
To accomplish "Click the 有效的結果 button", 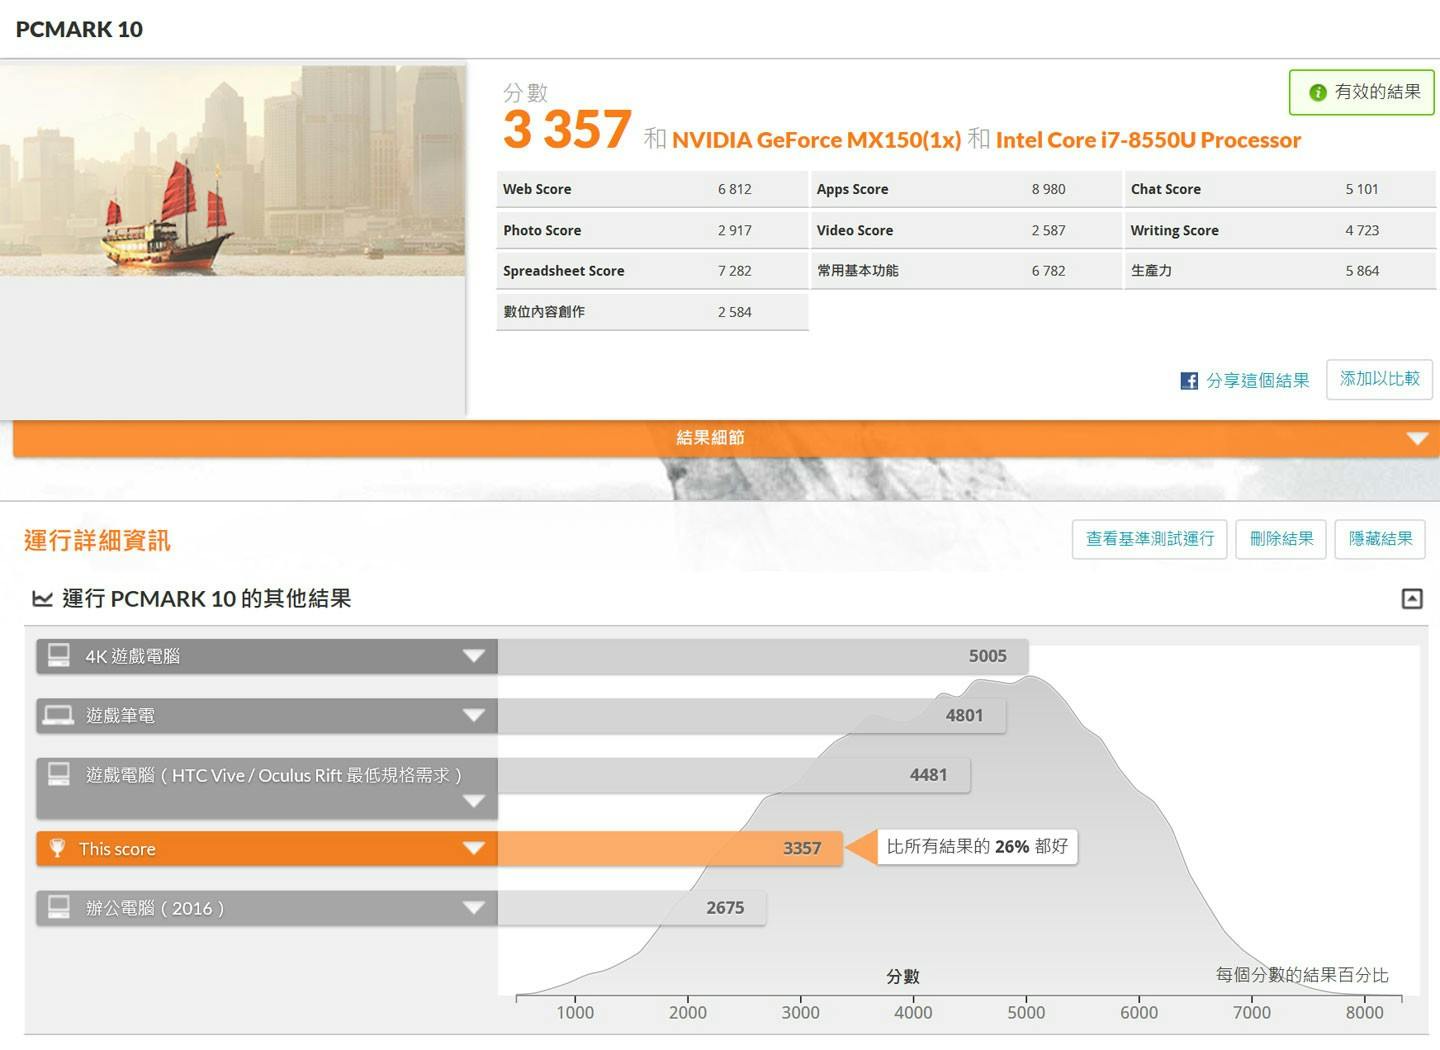I will tap(1362, 92).
